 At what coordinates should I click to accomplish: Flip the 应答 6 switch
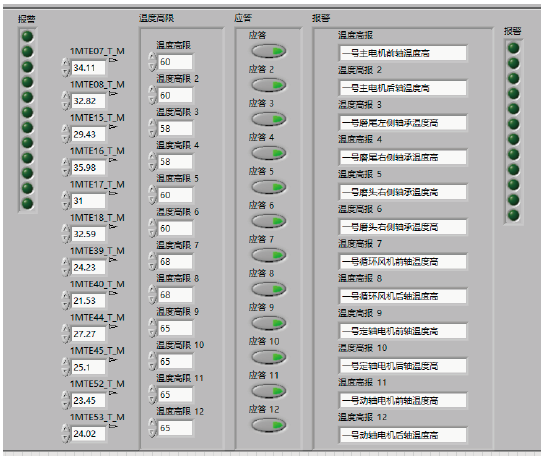click(269, 221)
